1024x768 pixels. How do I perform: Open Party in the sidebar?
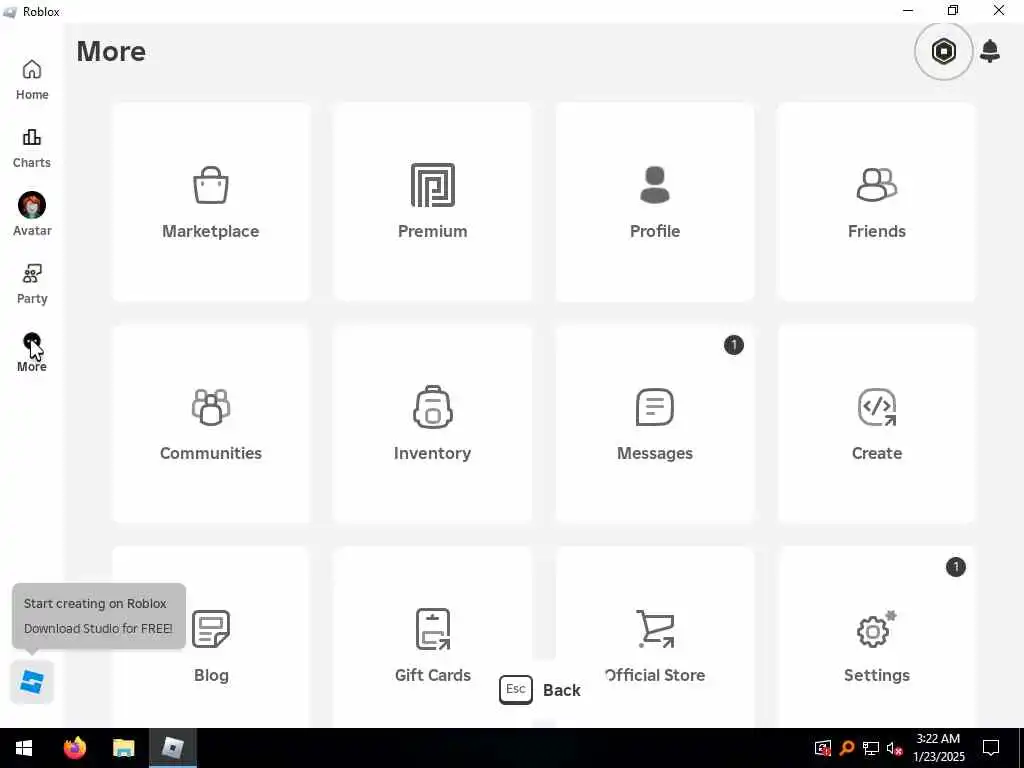tap(32, 284)
